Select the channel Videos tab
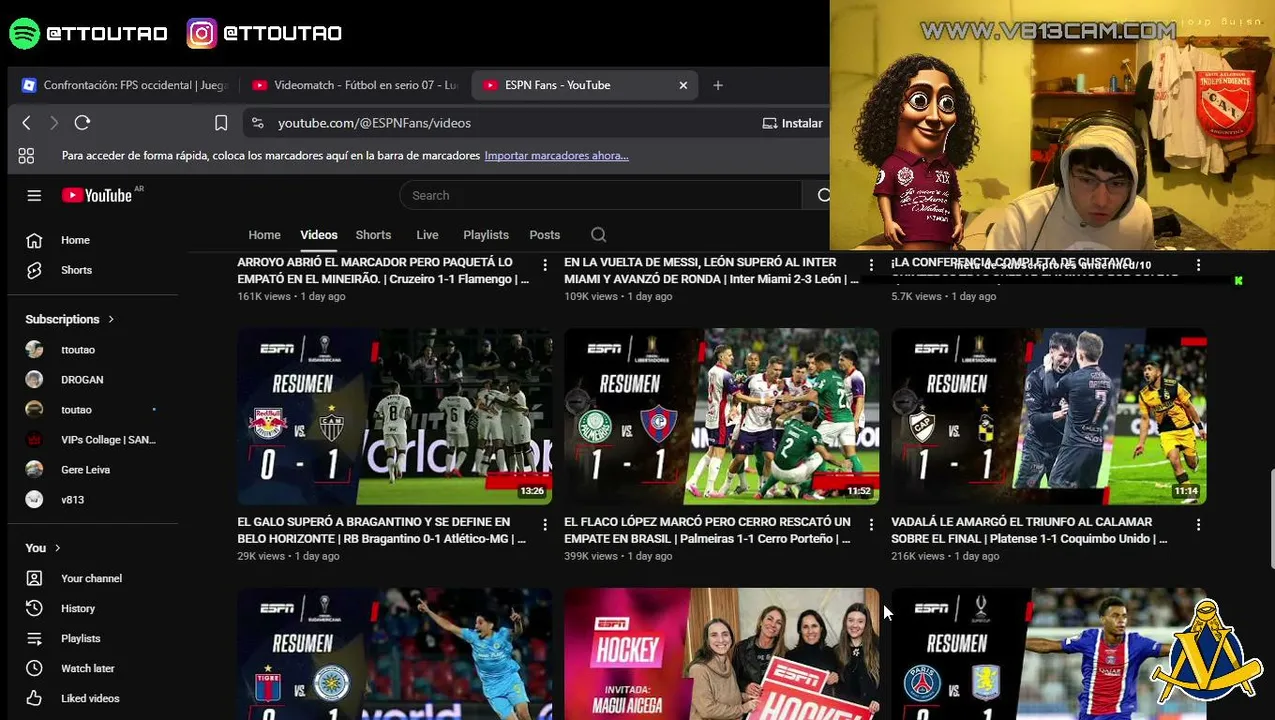The width and height of the screenshot is (1275, 720). point(319,235)
